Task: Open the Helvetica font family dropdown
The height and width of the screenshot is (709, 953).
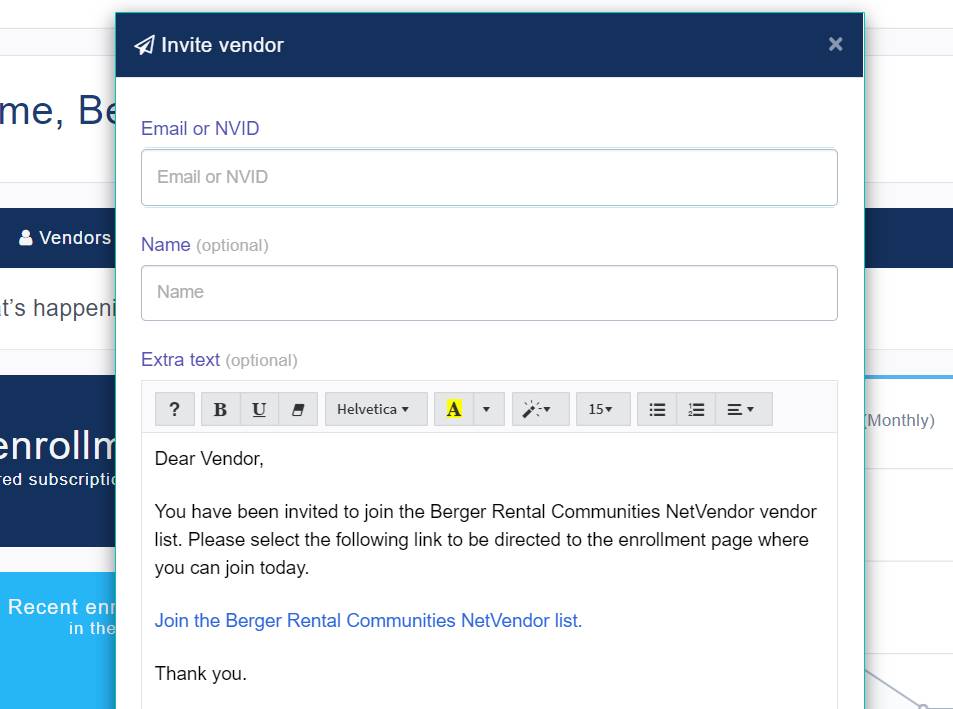Action: pos(376,409)
